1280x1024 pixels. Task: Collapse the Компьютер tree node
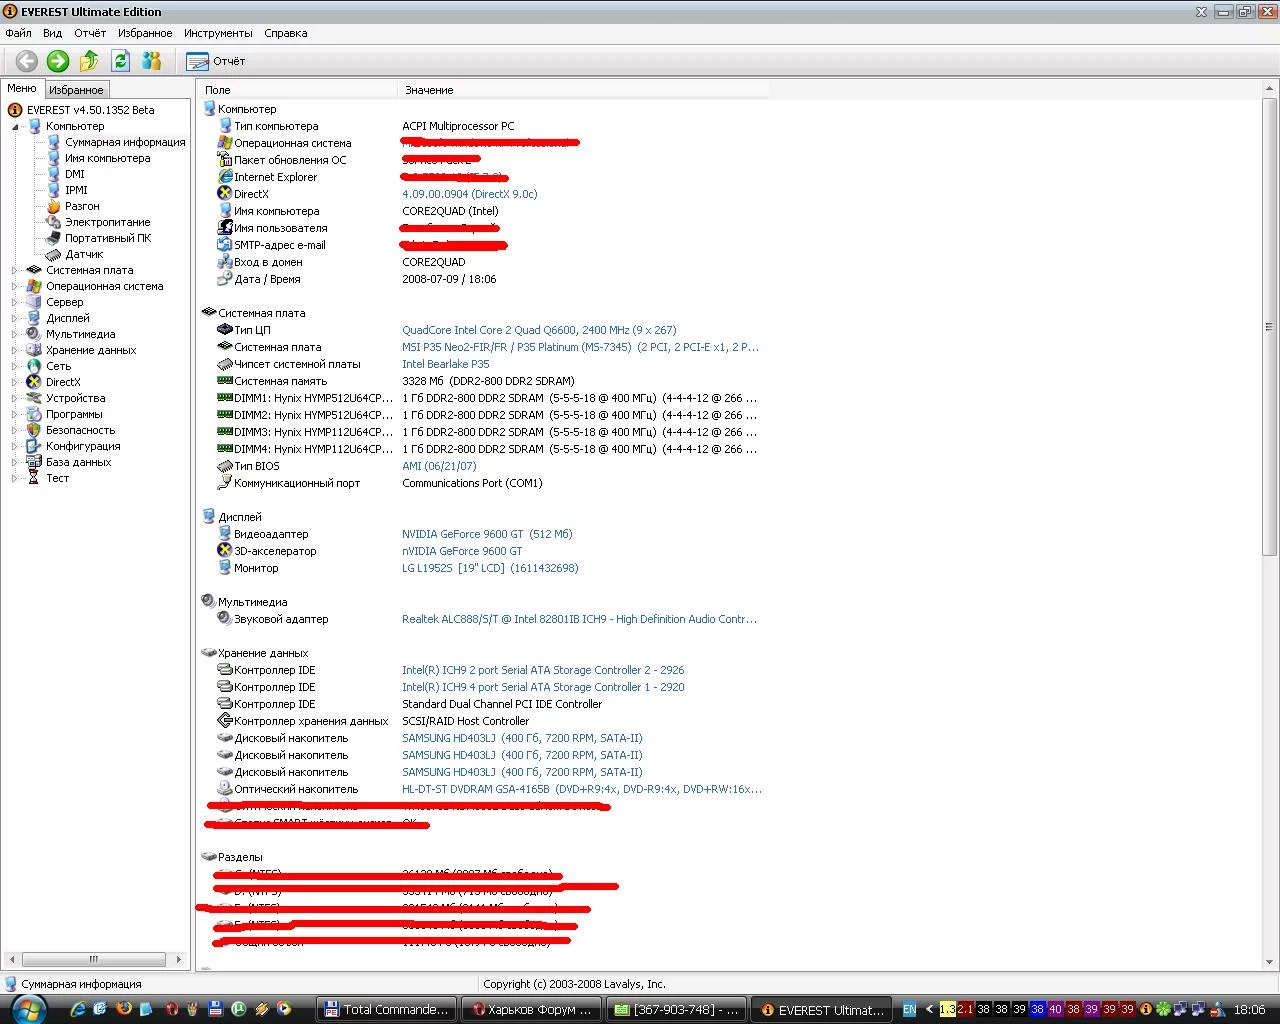pos(15,126)
